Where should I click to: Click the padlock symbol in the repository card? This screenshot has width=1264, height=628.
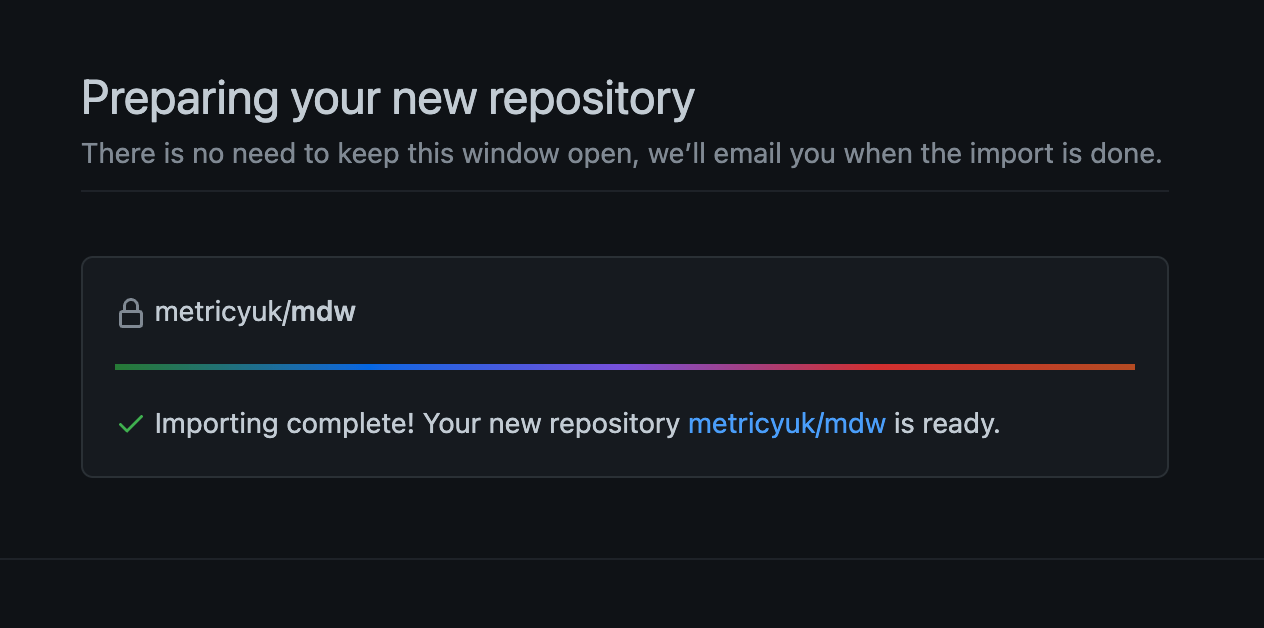131,311
